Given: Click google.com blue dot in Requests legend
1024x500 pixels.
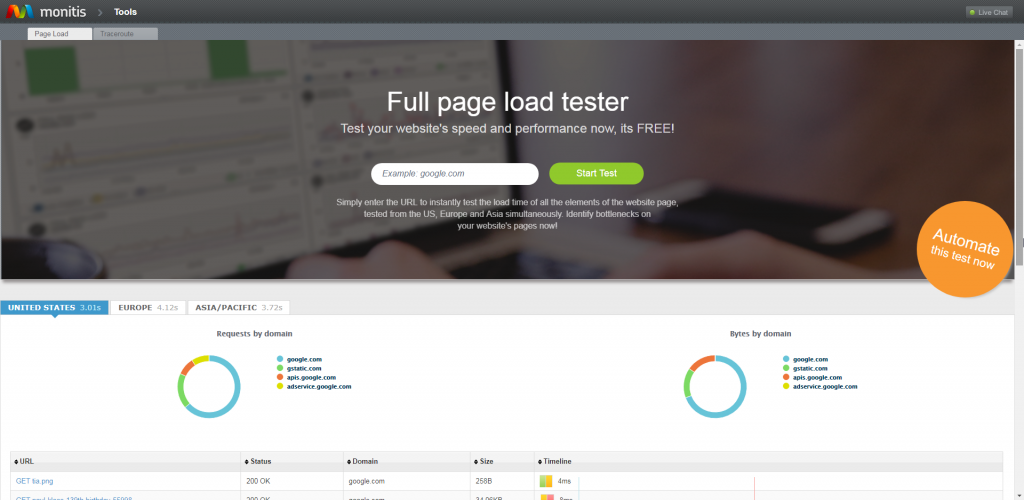Looking at the screenshot, I should [280, 359].
